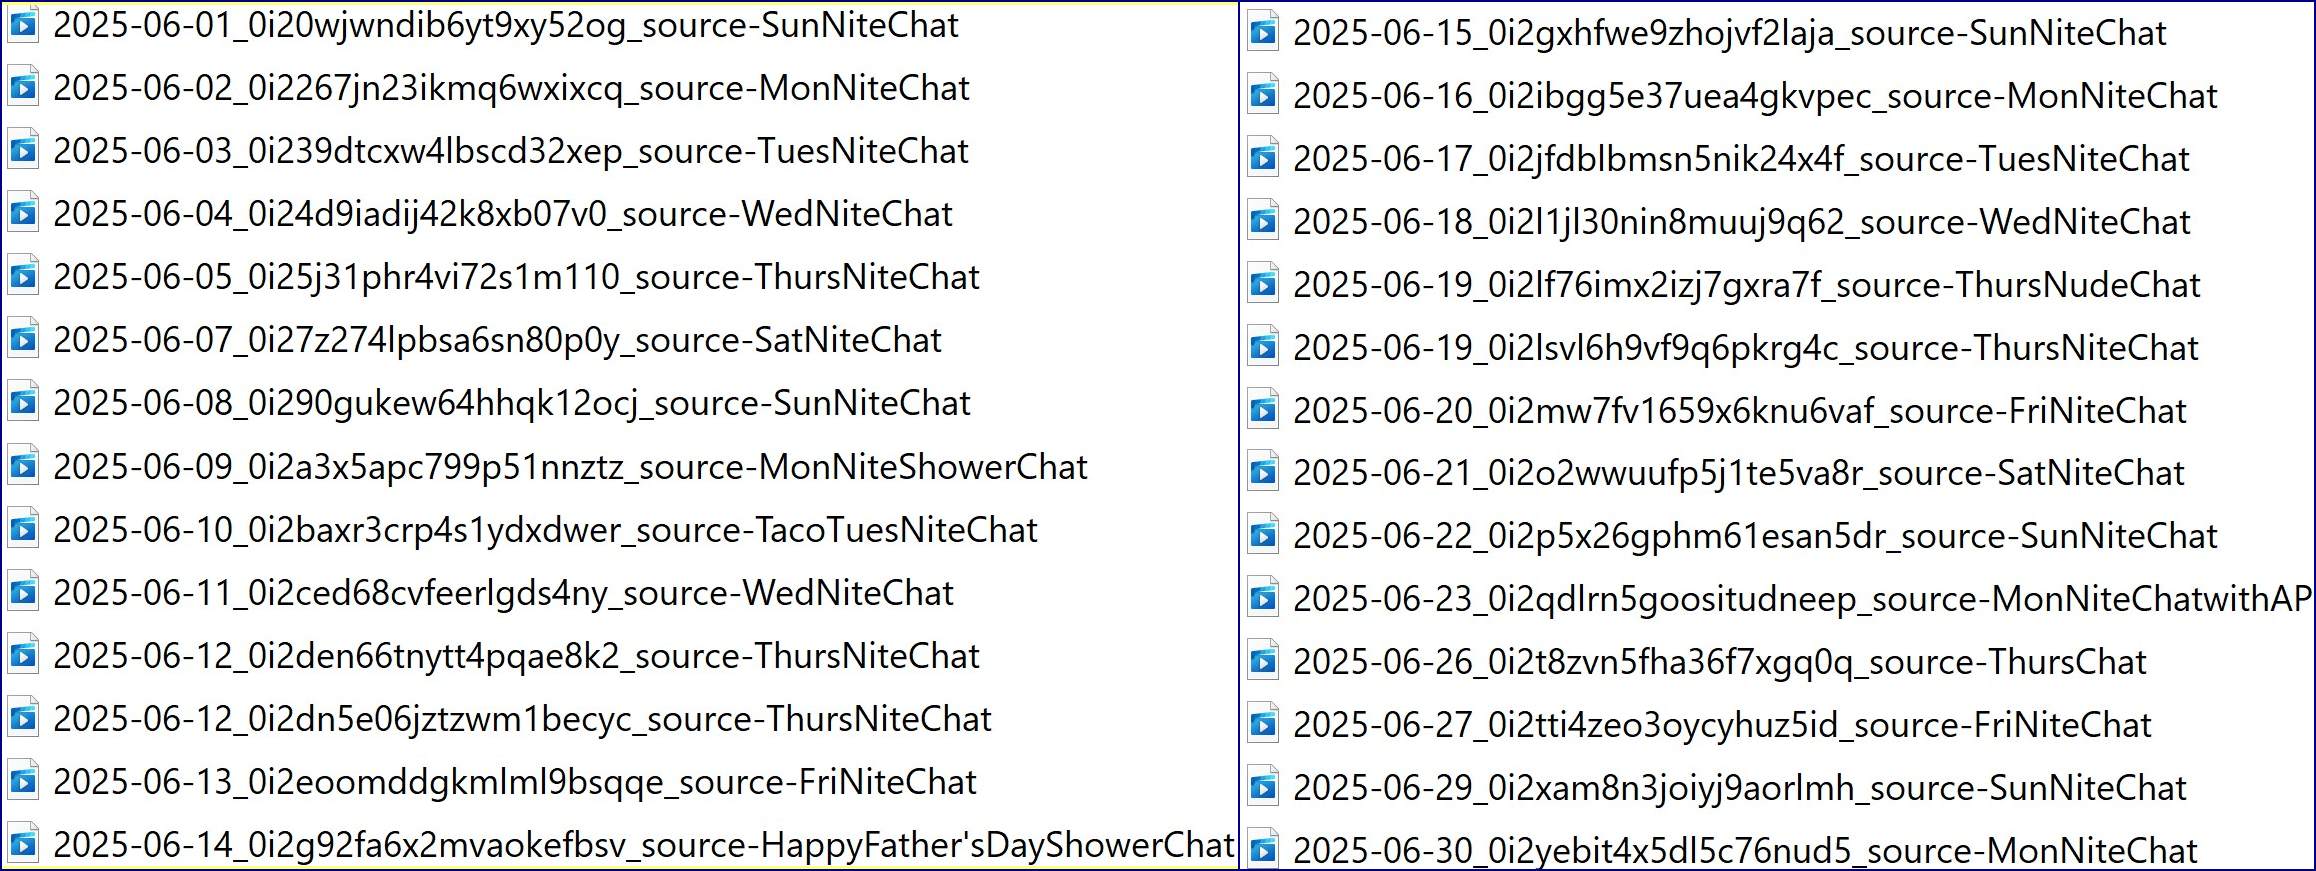Select the HappyFather'sDayShowerChat file

(x=643, y=845)
